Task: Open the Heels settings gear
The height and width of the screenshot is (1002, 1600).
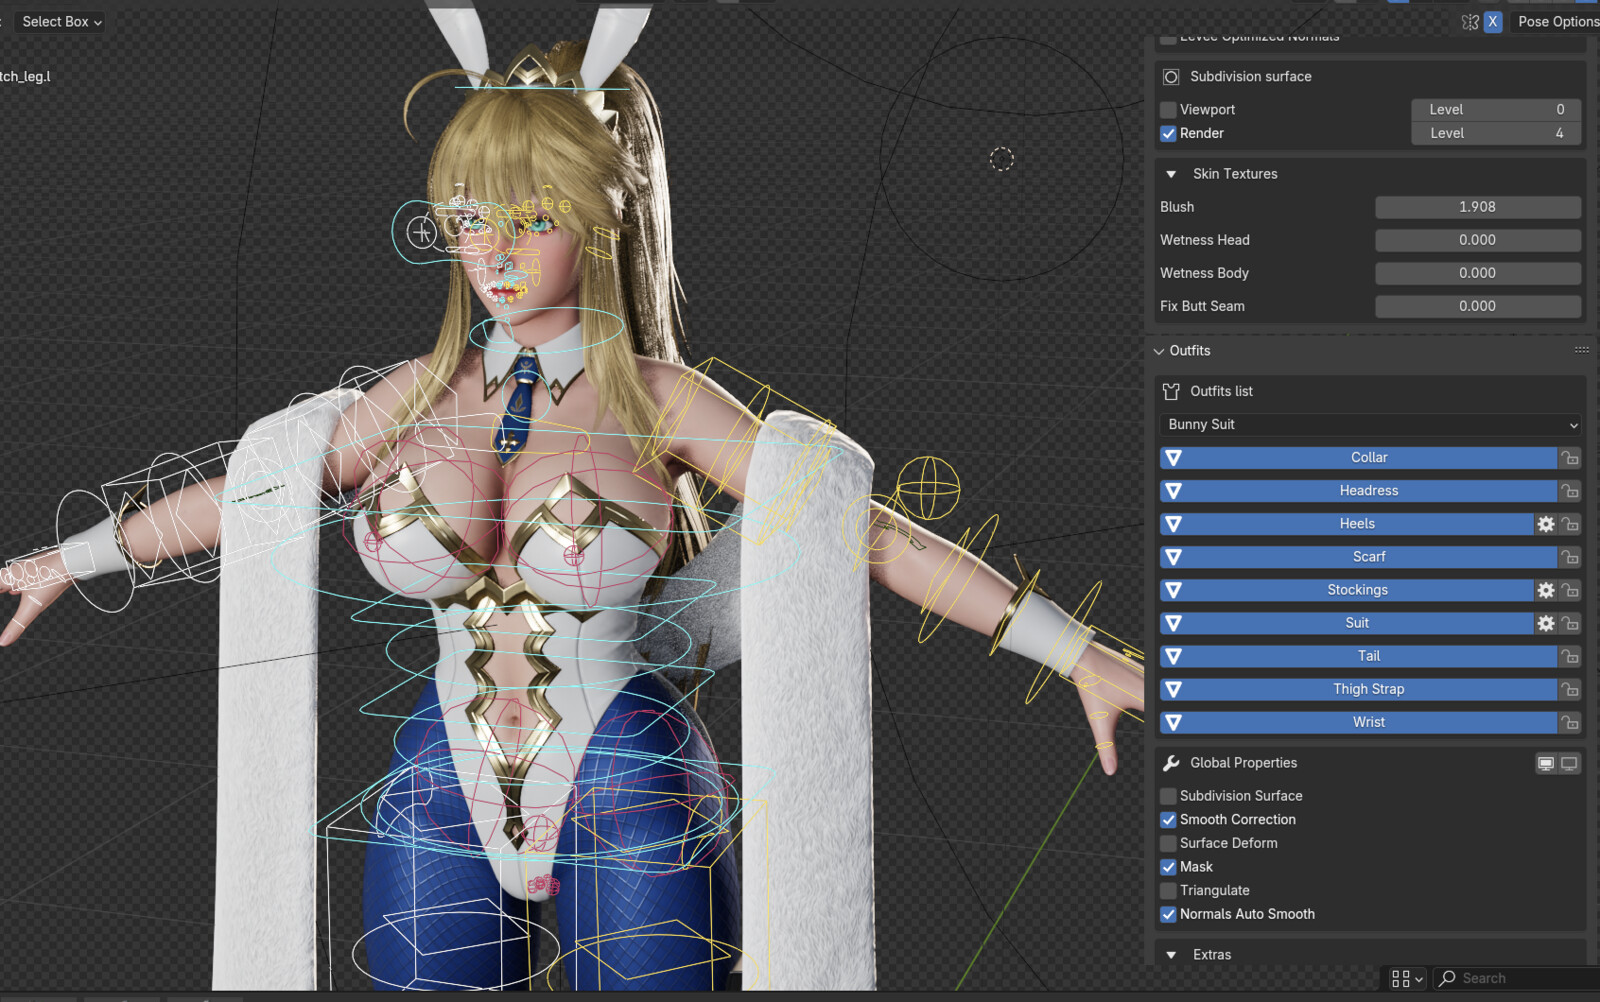Action: [x=1546, y=523]
